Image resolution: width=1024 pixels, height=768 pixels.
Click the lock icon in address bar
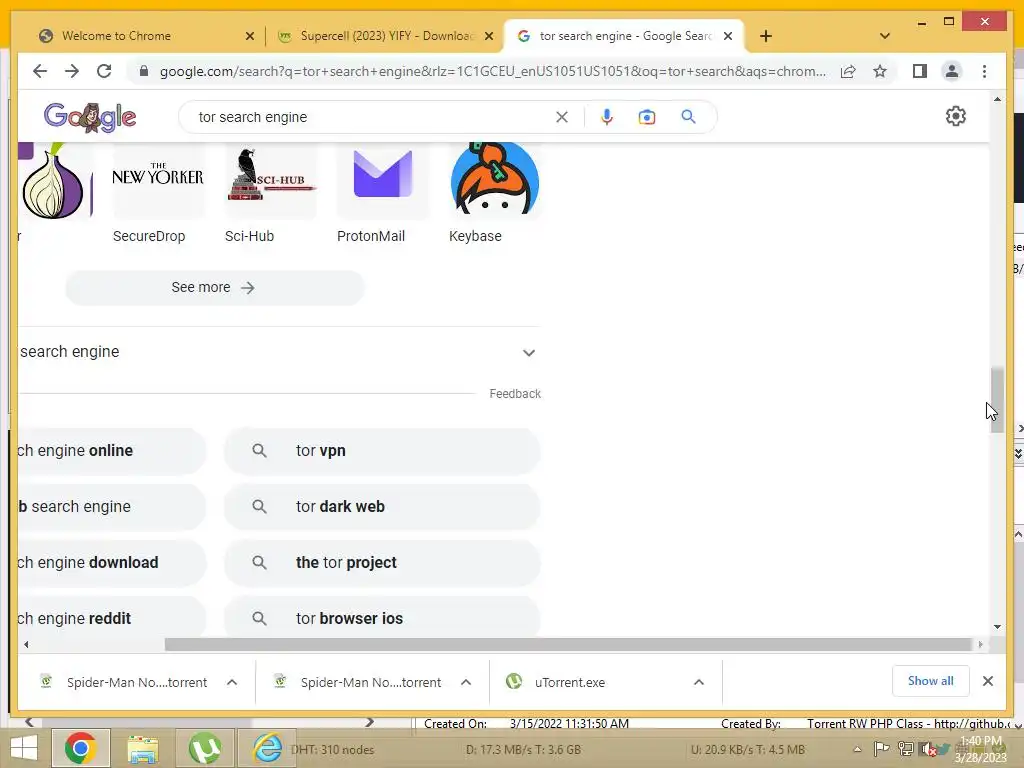click(x=144, y=71)
